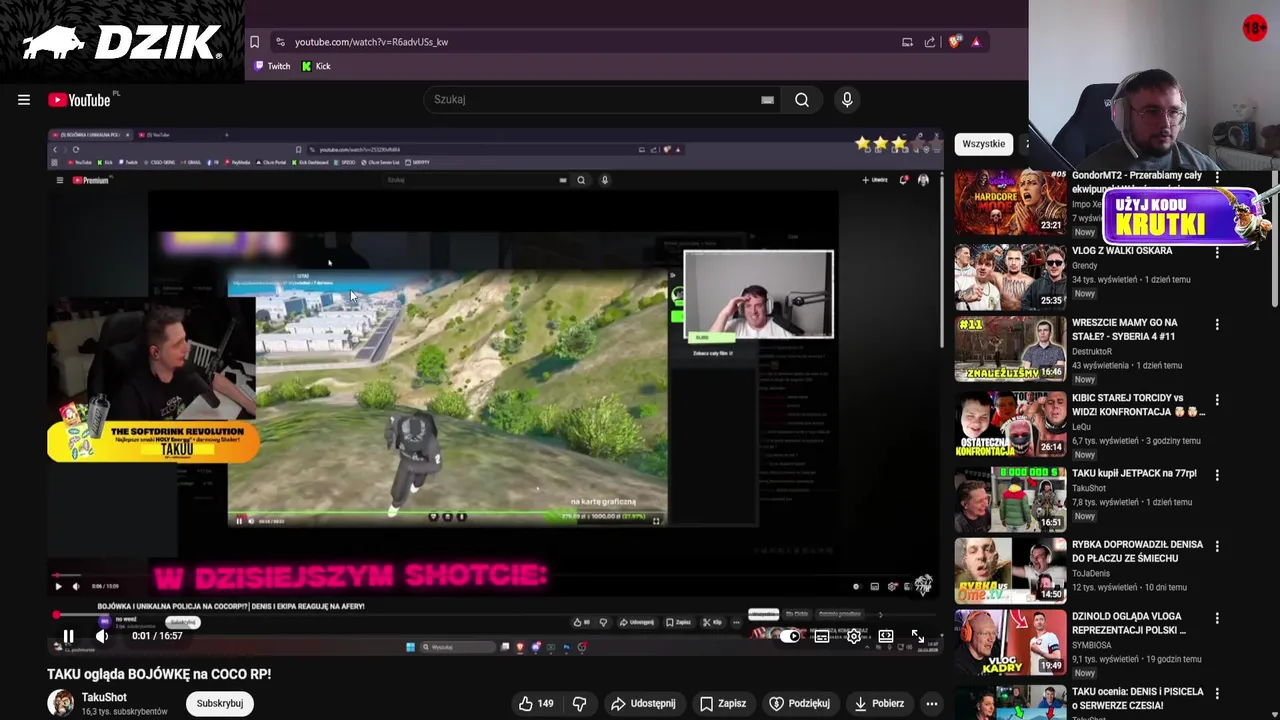1280x720 pixels.
Task: Open player settings gear
Action: [x=854, y=636]
